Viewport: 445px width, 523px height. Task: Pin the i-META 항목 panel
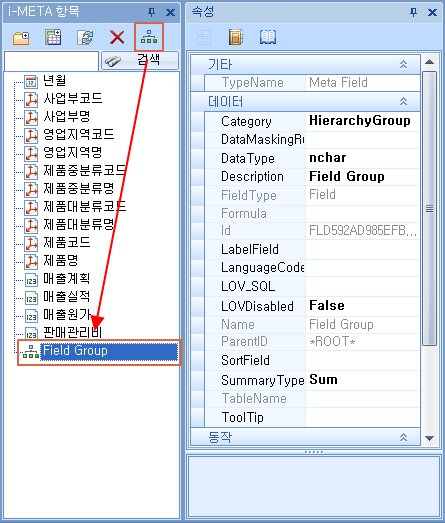tap(151, 13)
